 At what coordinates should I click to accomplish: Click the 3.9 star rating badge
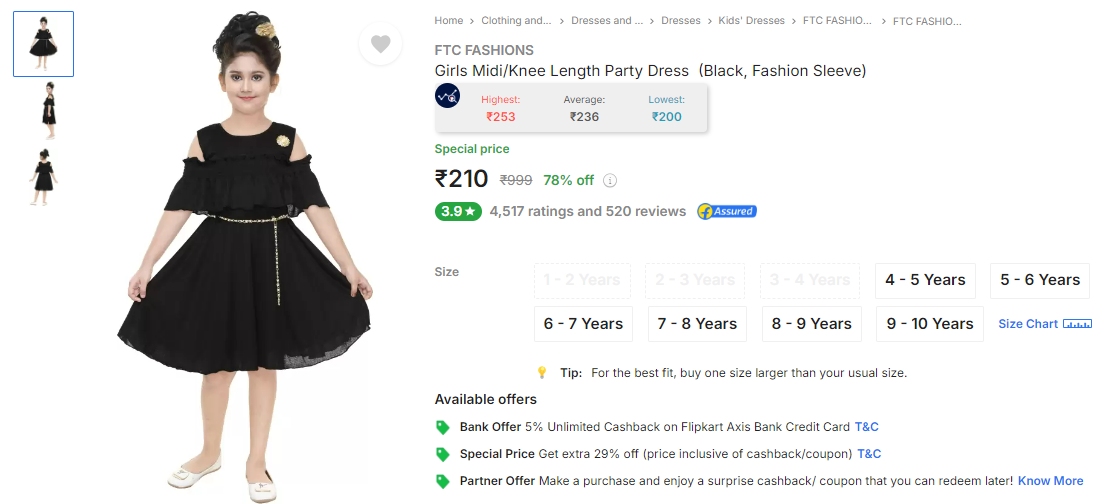click(458, 211)
